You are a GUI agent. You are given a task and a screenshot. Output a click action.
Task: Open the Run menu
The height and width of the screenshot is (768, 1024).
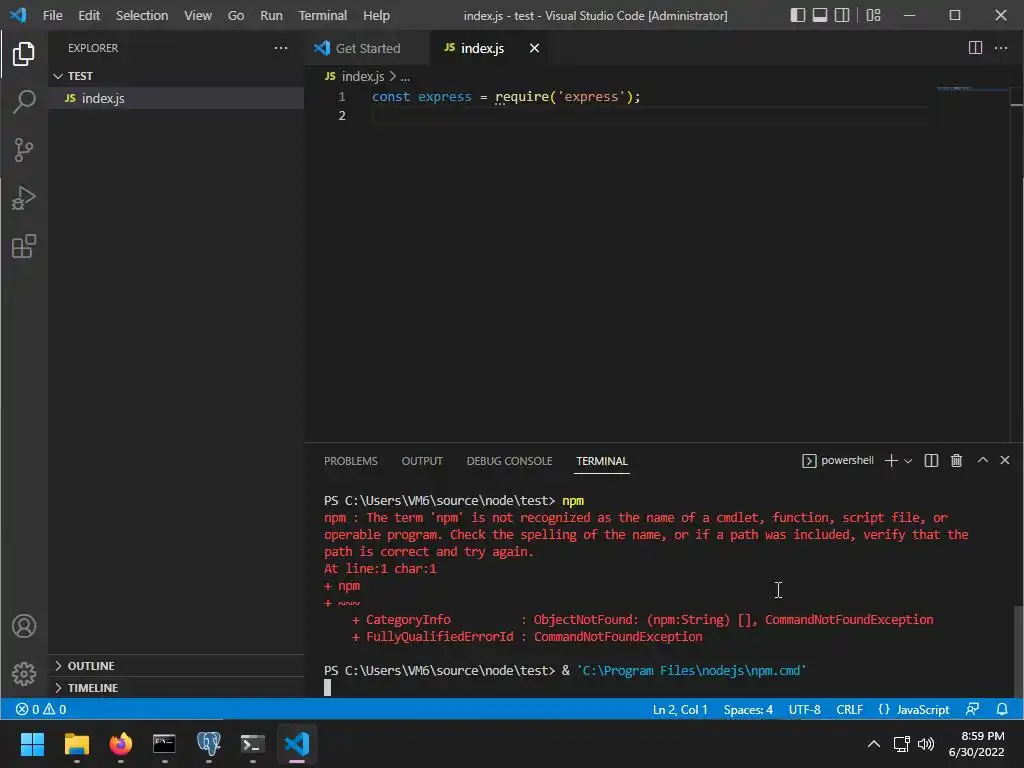[271, 15]
